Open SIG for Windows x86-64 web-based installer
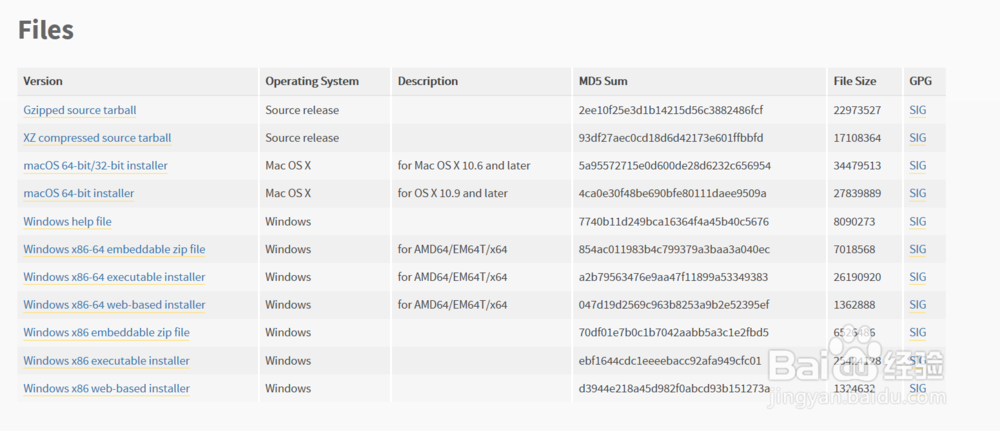 click(x=918, y=305)
